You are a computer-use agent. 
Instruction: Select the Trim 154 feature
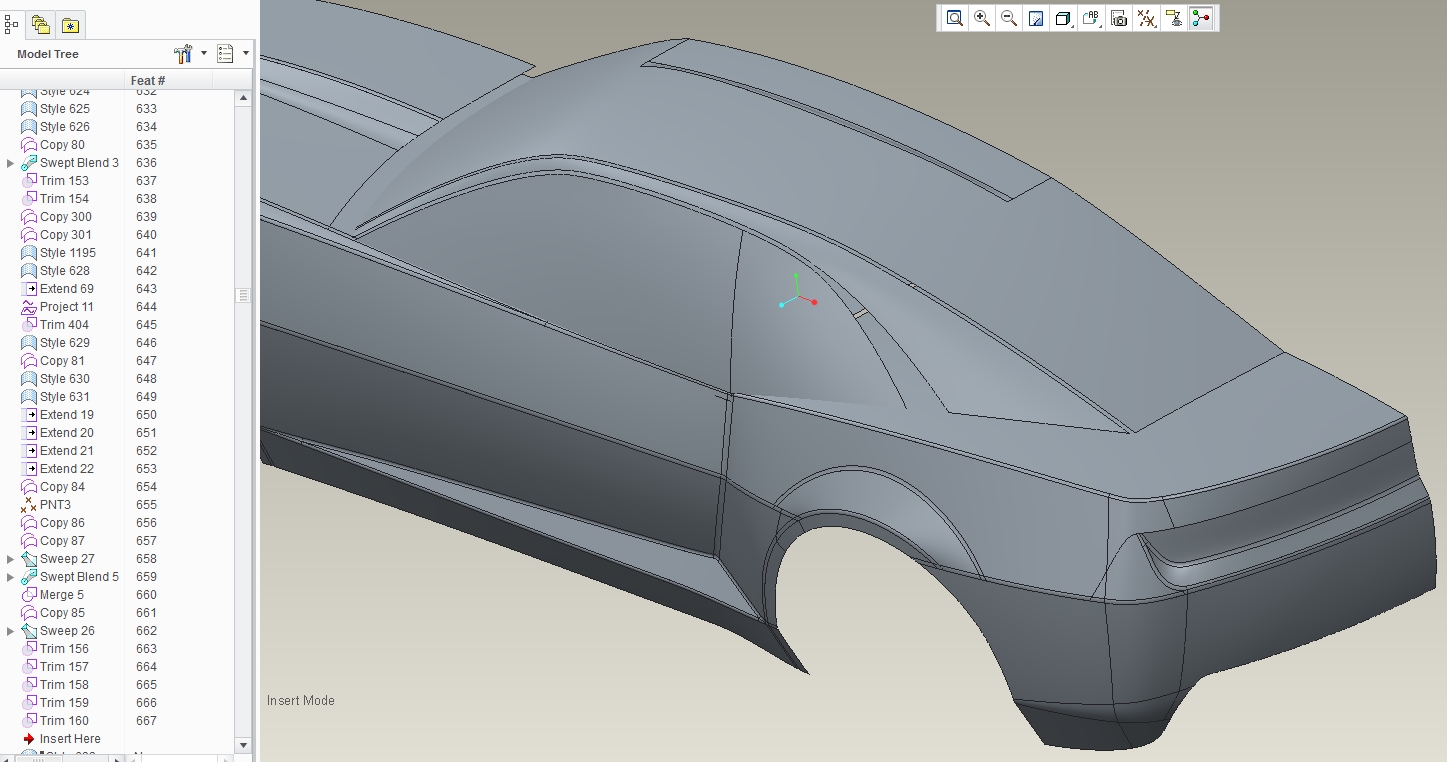point(64,199)
